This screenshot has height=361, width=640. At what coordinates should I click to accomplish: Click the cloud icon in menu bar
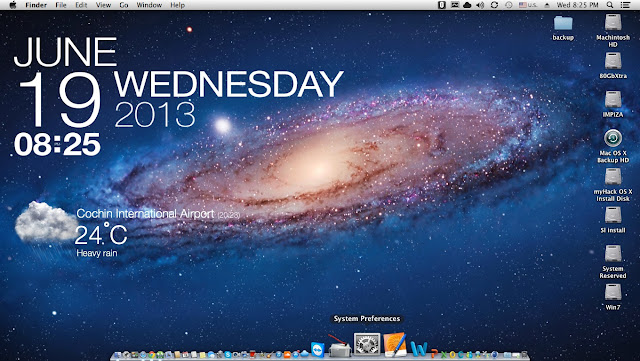click(x=467, y=5)
